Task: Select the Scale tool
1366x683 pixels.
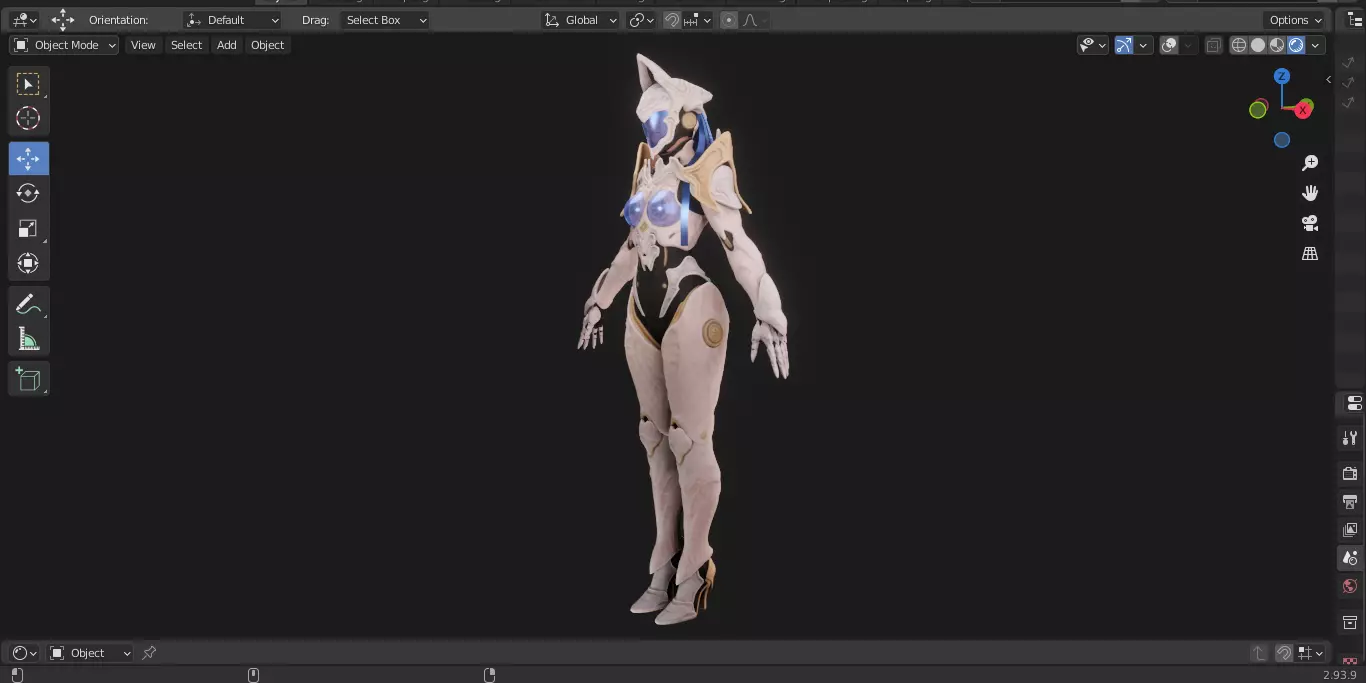Action: [x=28, y=229]
